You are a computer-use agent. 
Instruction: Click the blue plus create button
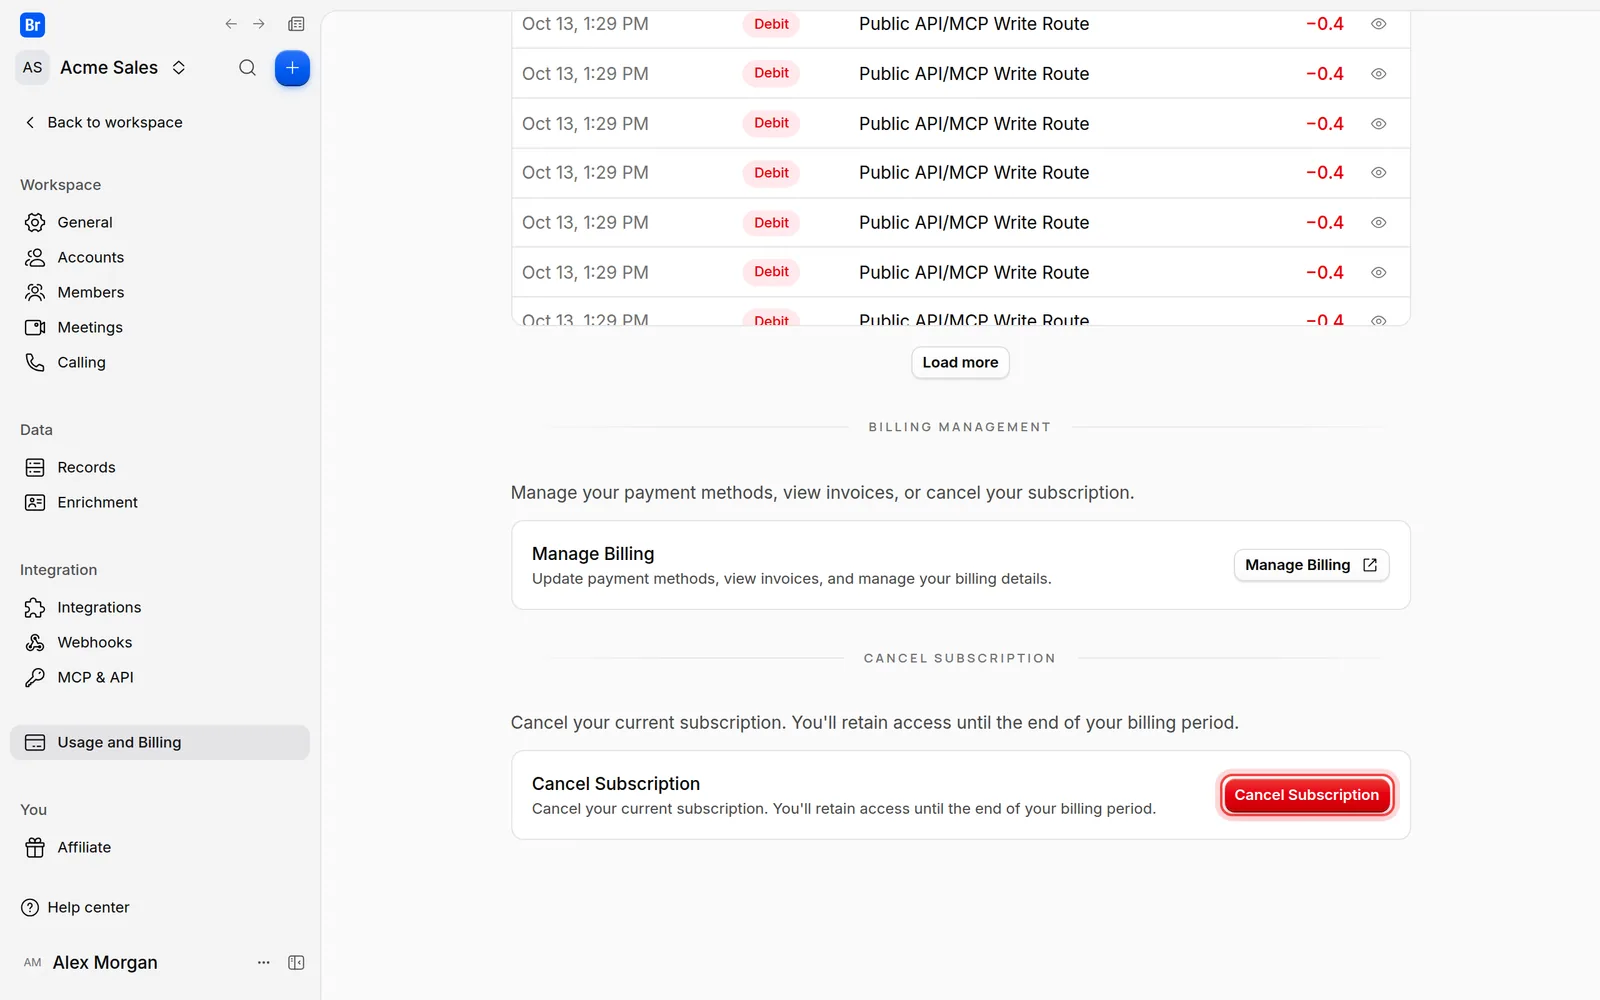pos(292,68)
